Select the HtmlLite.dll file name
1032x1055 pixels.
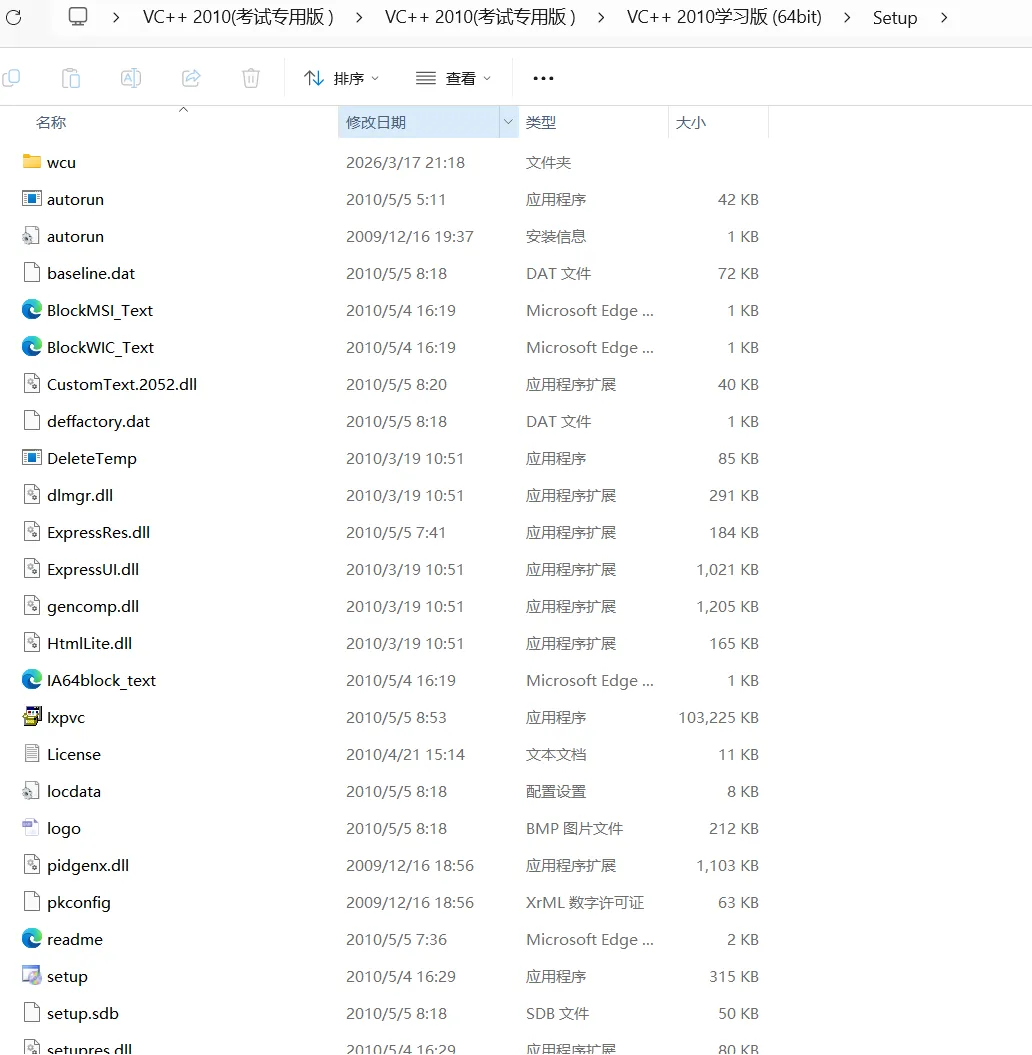(89, 643)
